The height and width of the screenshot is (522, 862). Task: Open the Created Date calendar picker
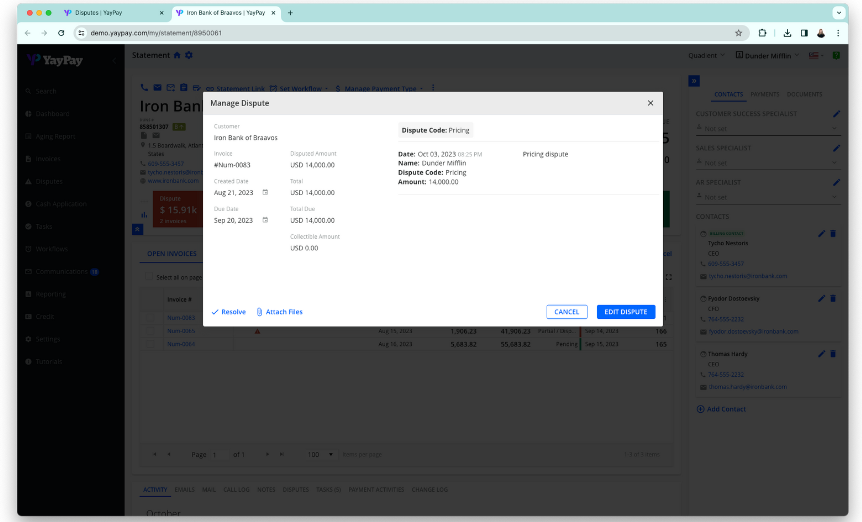click(x=265, y=192)
